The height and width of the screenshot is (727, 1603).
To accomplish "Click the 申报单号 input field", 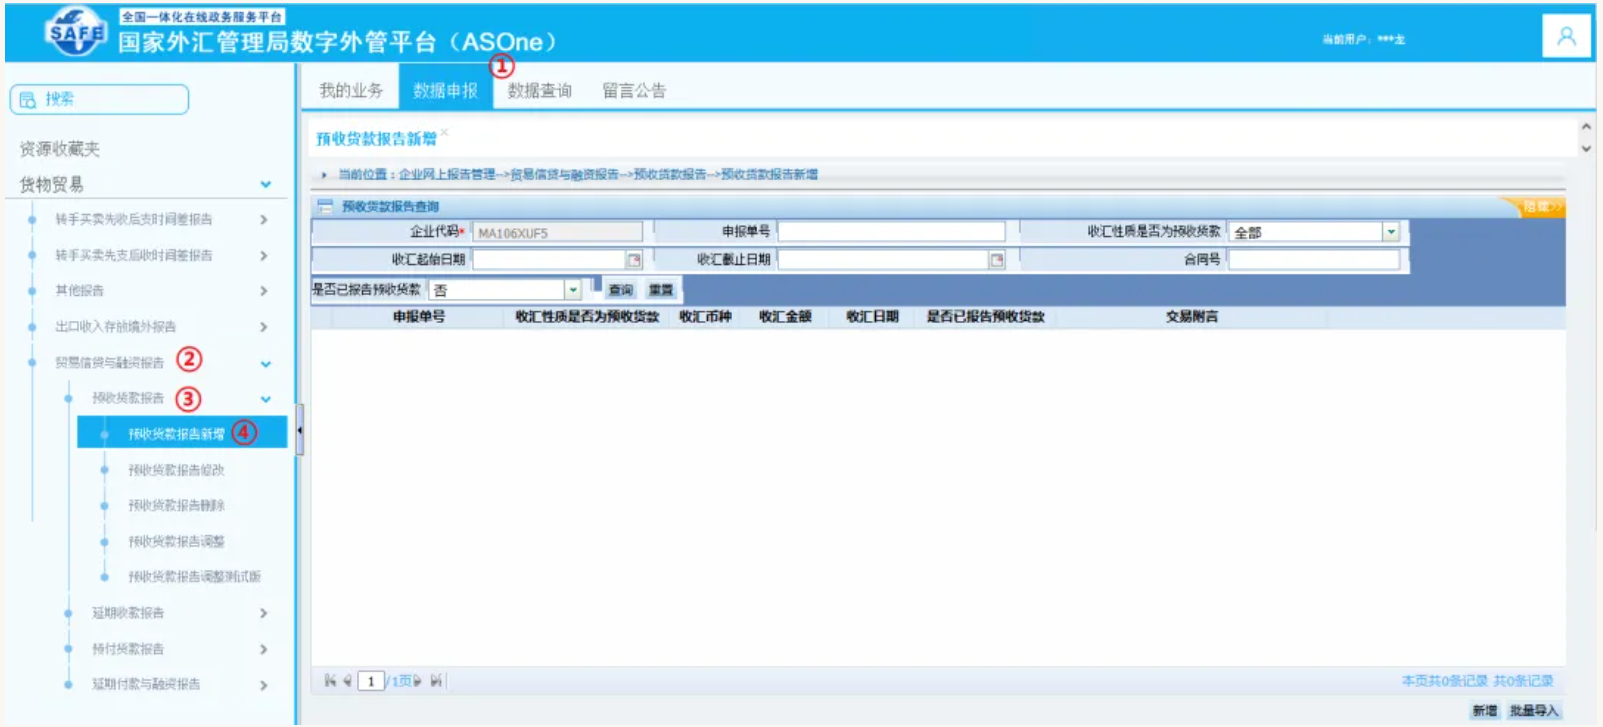I will click(x=891, y=232).
